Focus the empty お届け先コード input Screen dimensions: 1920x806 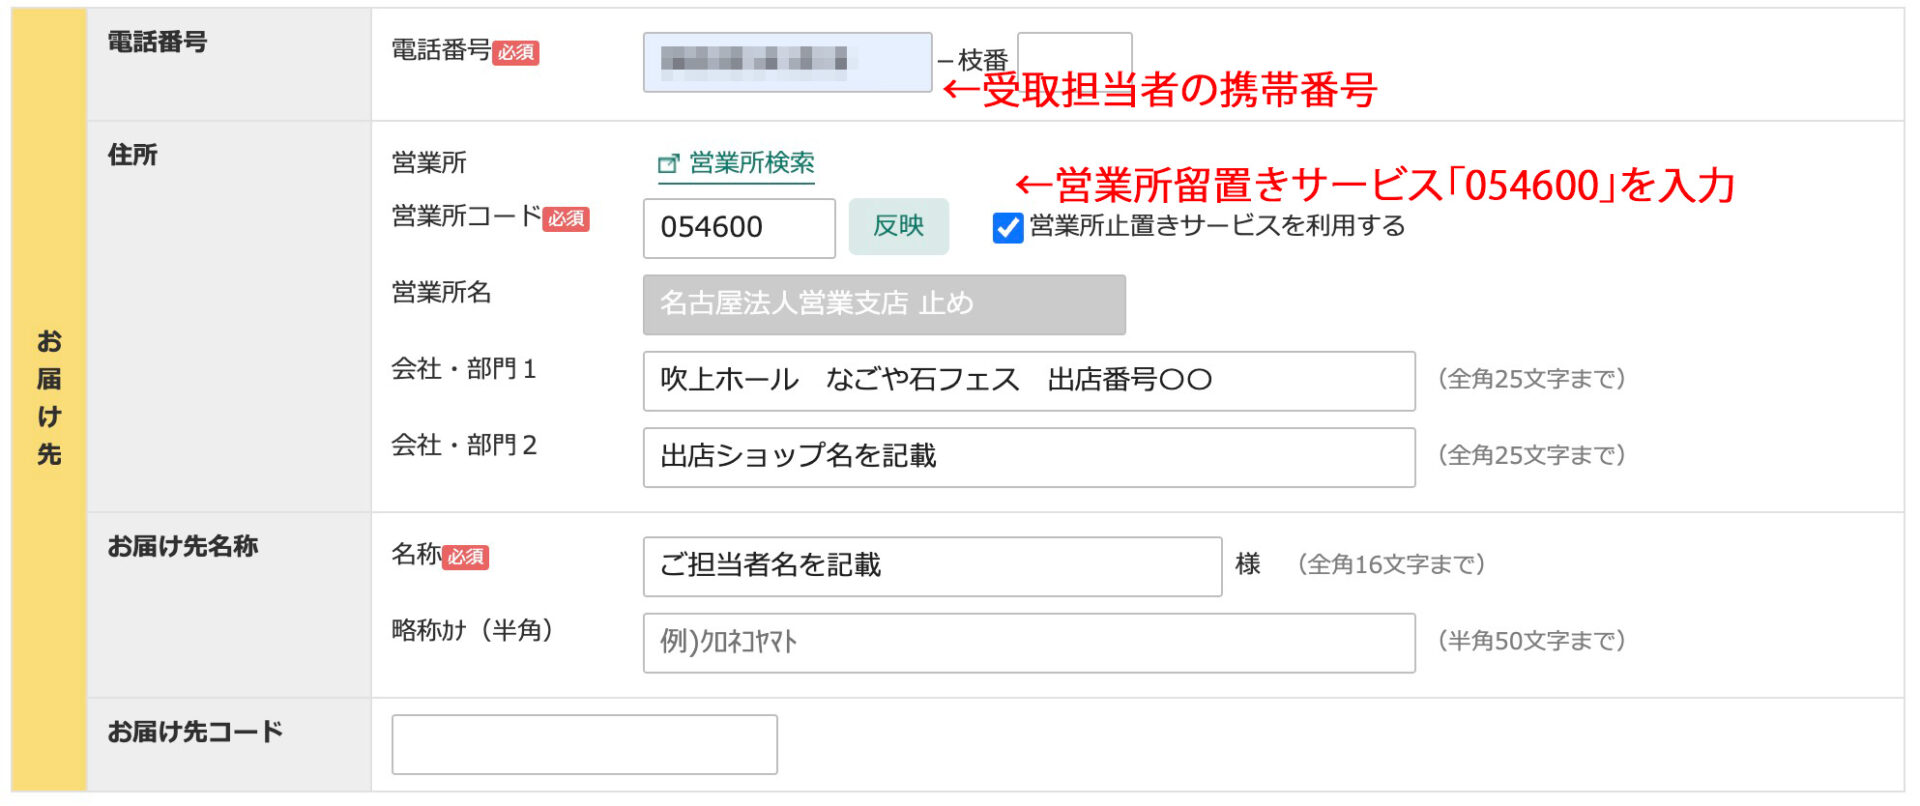click(584, 744)
